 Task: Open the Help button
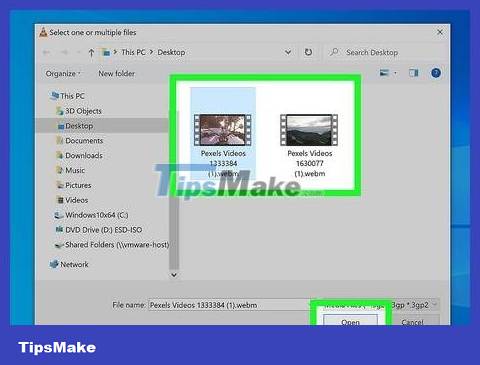pyautogui.click(x=436, y=73)
